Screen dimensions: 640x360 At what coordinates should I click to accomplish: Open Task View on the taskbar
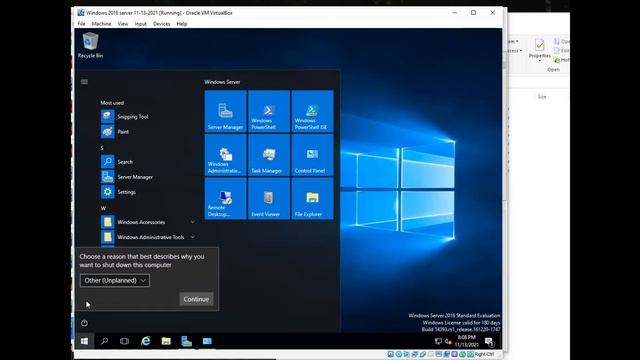(x=124, y=341)
